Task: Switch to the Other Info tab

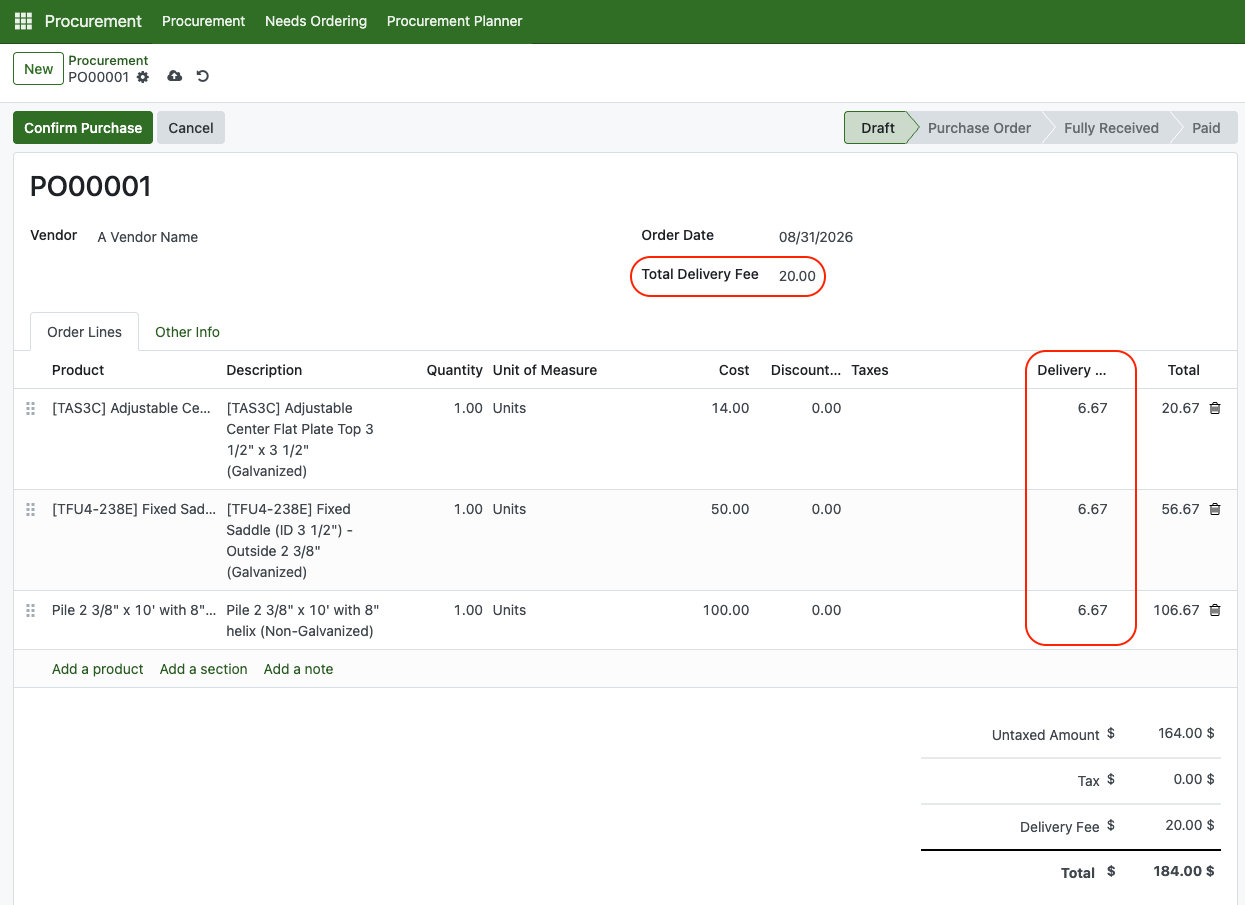Action: click(x=187, y=332)
